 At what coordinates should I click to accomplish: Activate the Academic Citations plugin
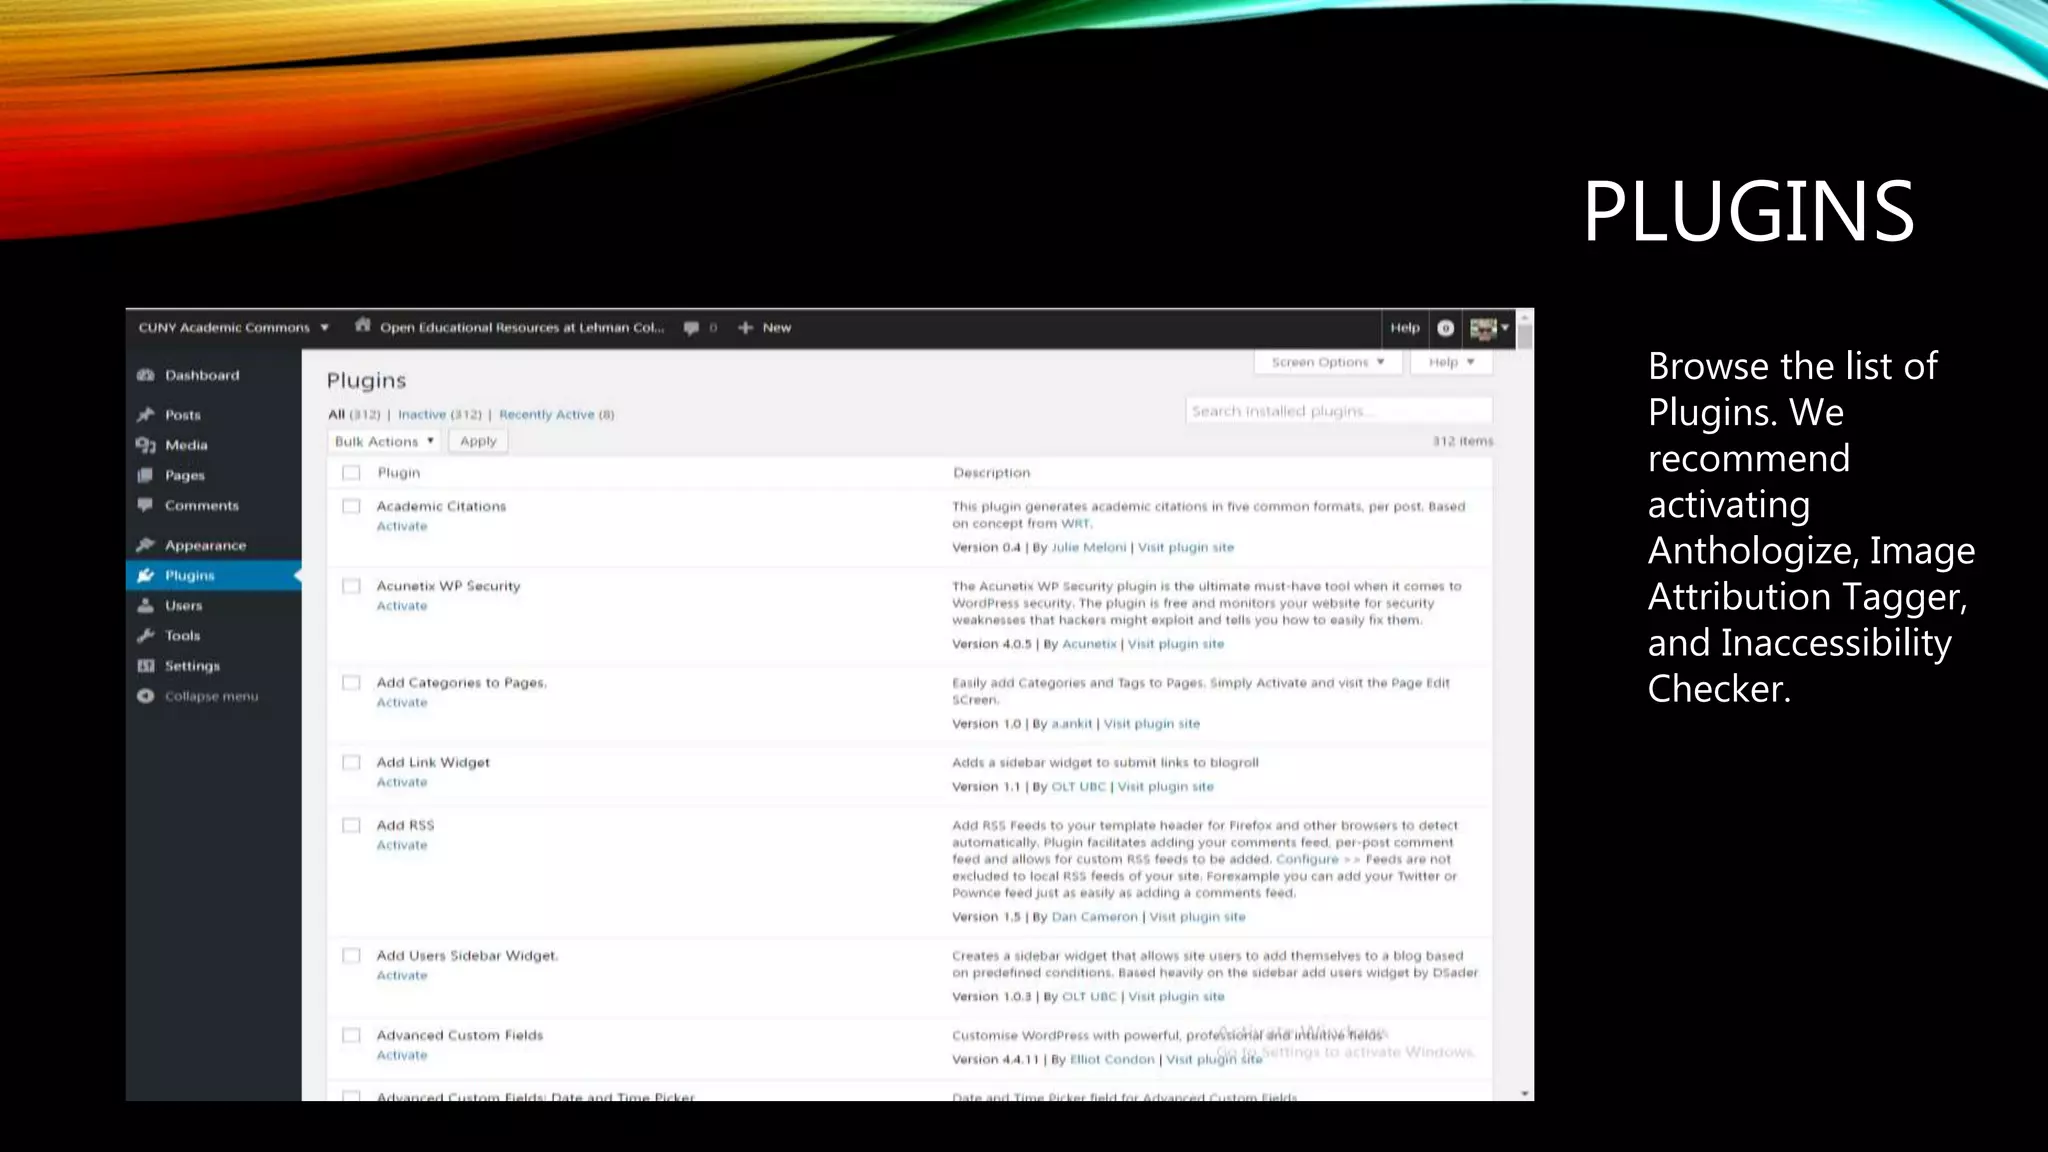pyautogui.click(x=402, y=526)
